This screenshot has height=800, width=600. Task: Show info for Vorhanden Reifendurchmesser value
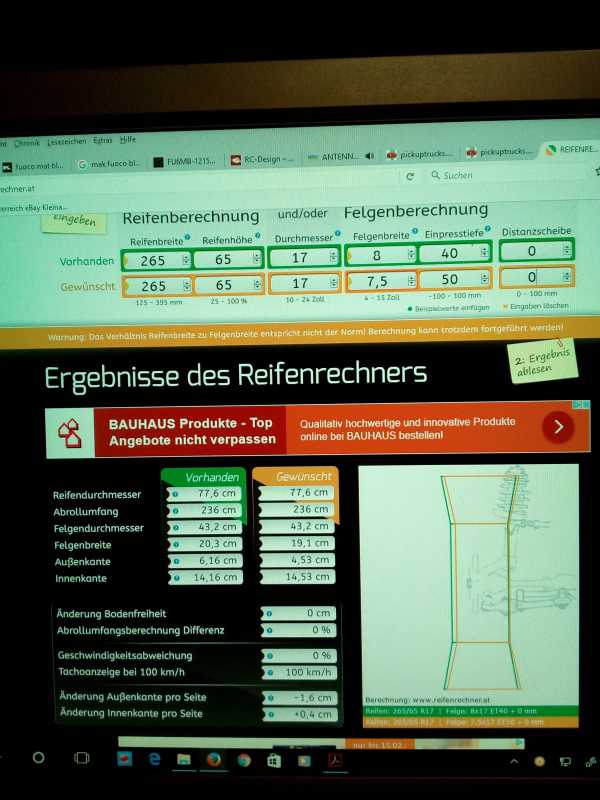click(175, 494)
